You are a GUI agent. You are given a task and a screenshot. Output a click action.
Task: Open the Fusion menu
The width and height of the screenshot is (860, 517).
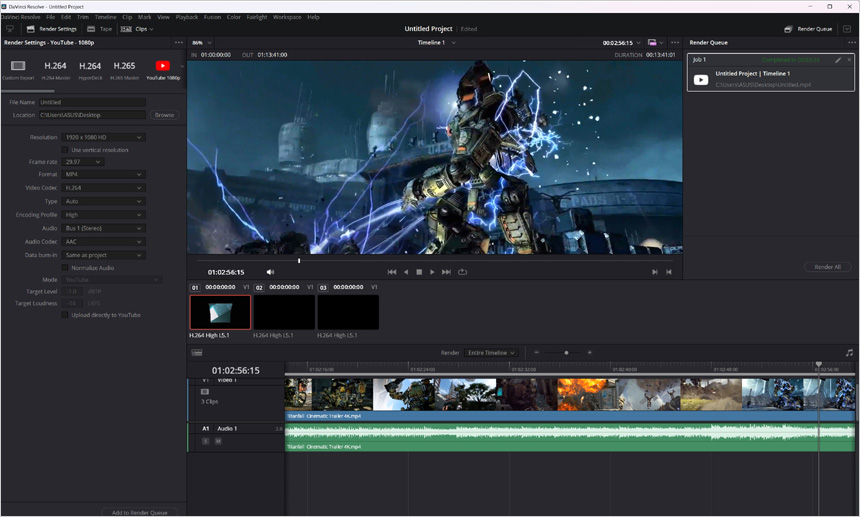pos(212,17)
